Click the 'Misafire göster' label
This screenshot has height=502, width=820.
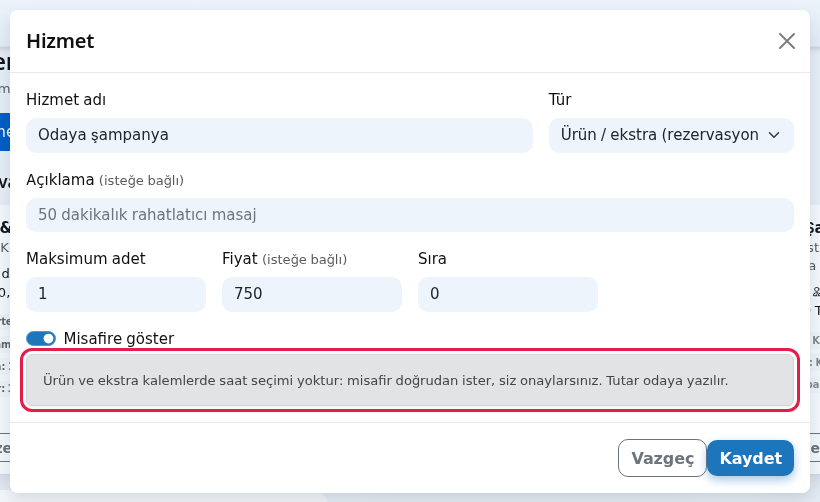119,339
